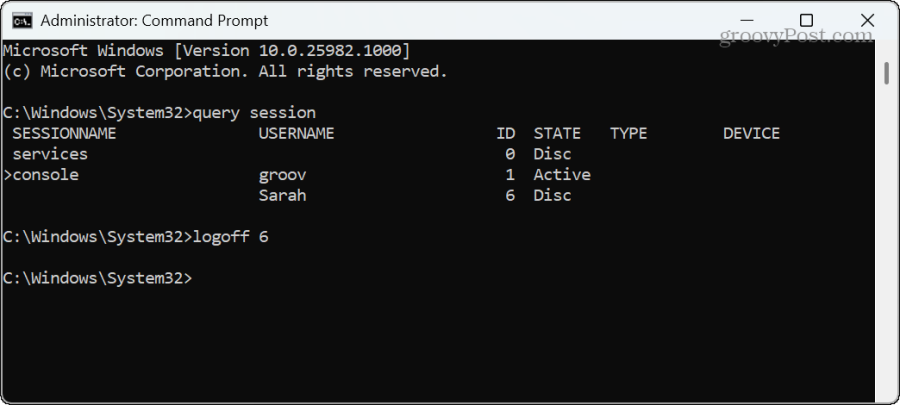Viewport: 900px width, 405px height.
Task: Click the TYPE column header
Action: pos(629,134)
